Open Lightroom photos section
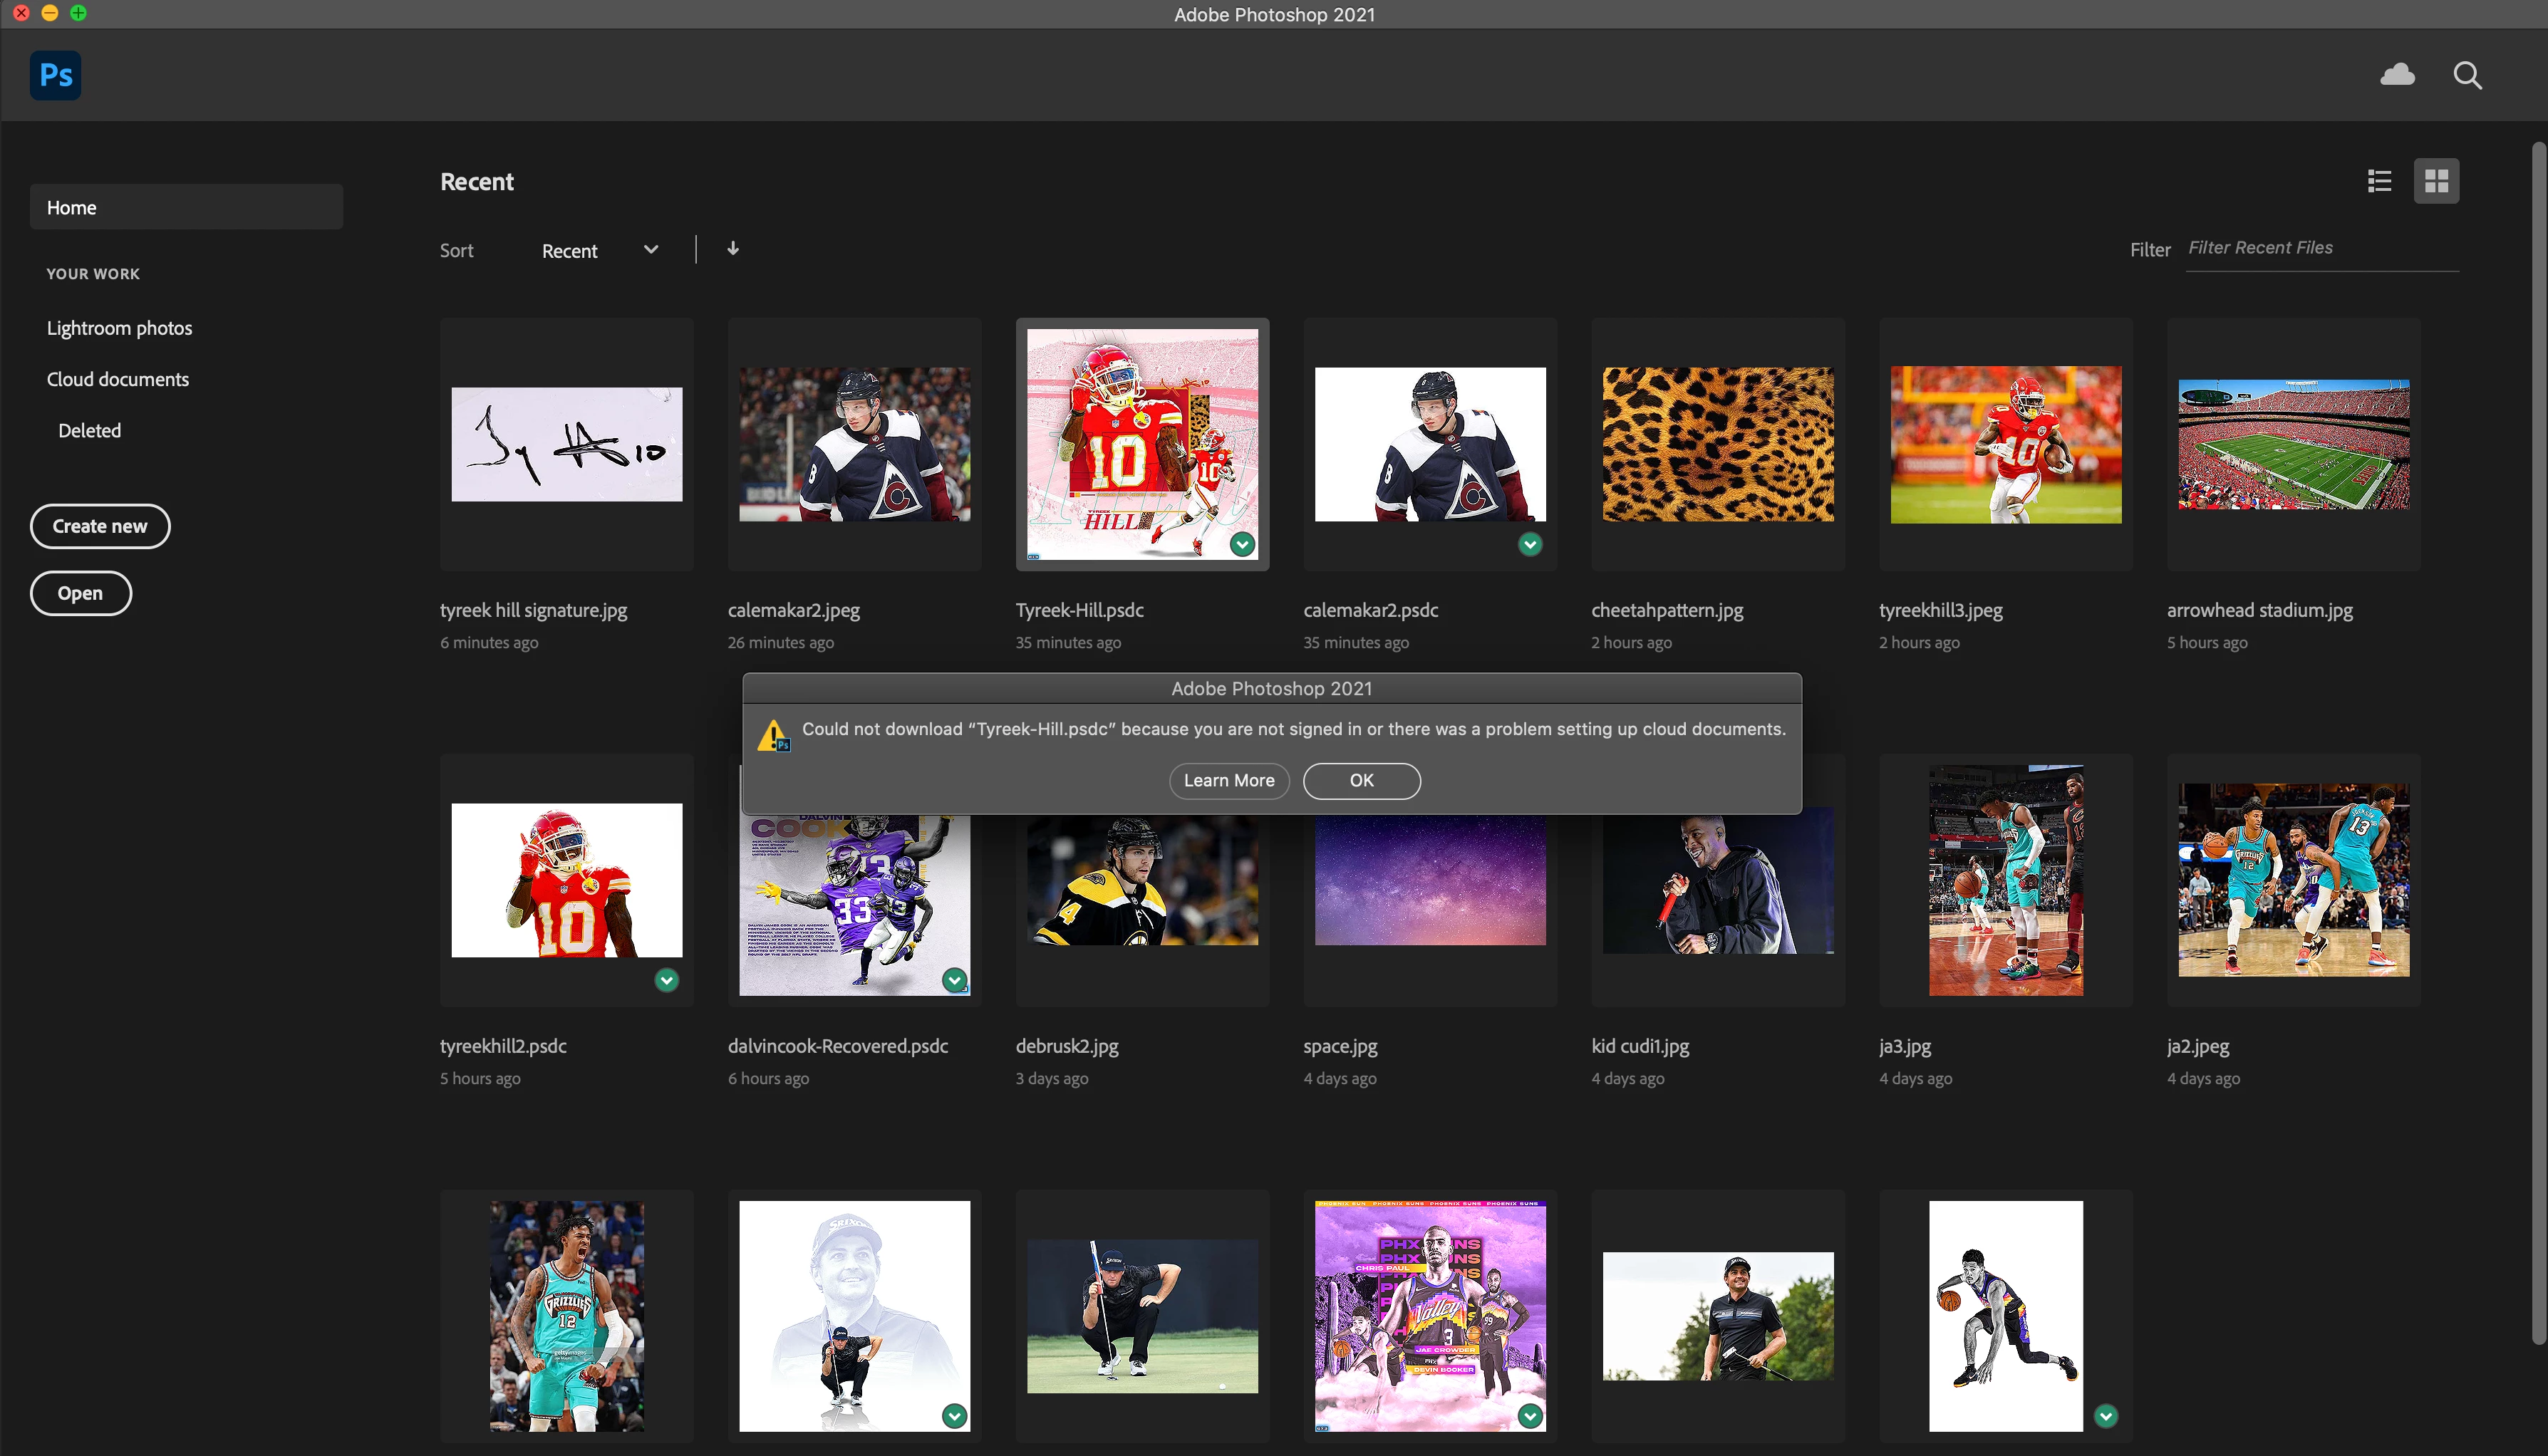The width and height of the screenshot is (2548, 1456). pos(119,328)
